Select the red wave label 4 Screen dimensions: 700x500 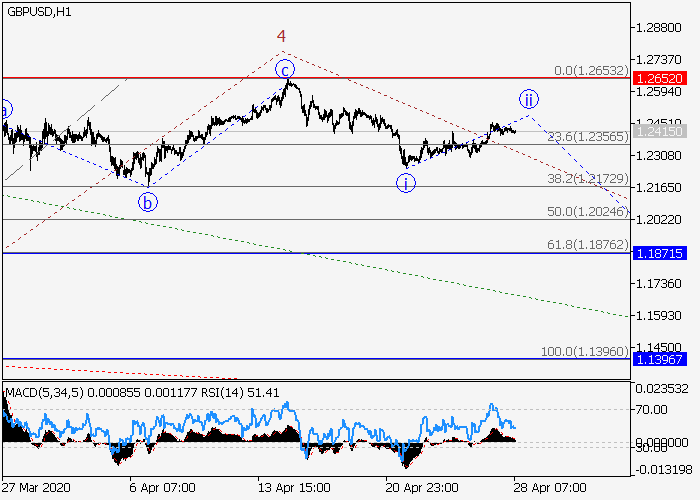[281, 36]
